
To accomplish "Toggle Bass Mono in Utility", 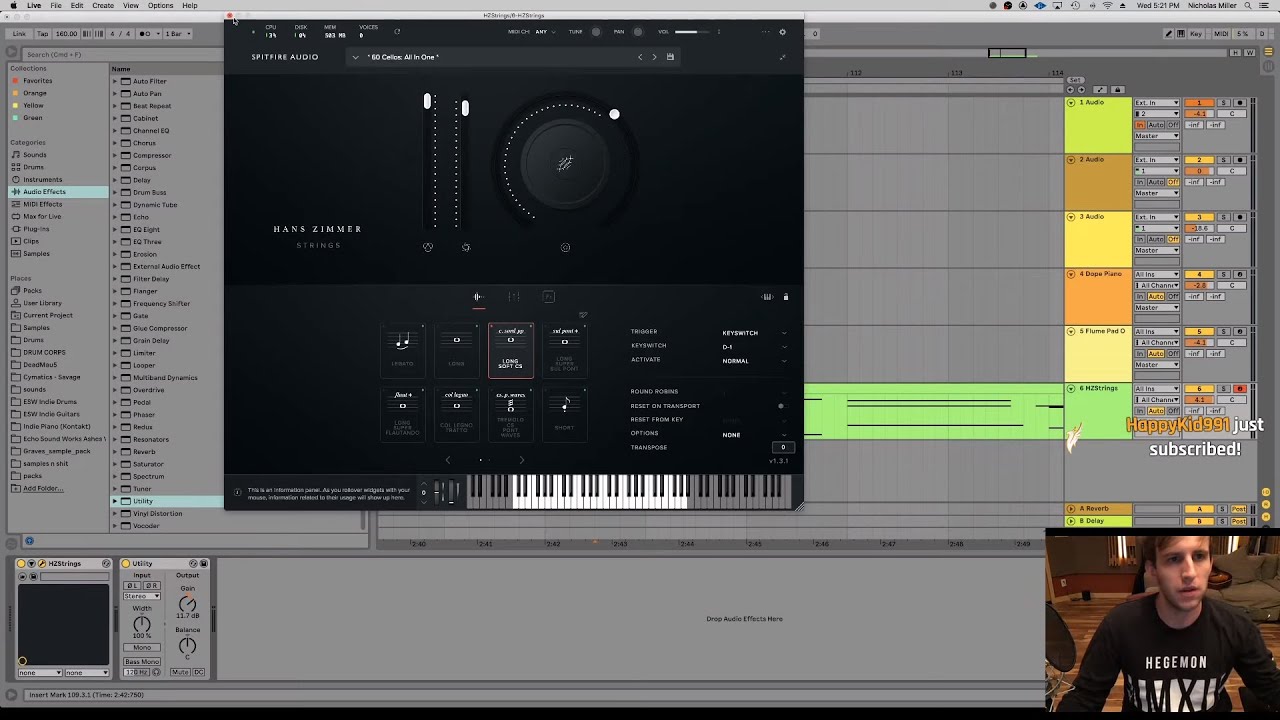I will 142,662.
